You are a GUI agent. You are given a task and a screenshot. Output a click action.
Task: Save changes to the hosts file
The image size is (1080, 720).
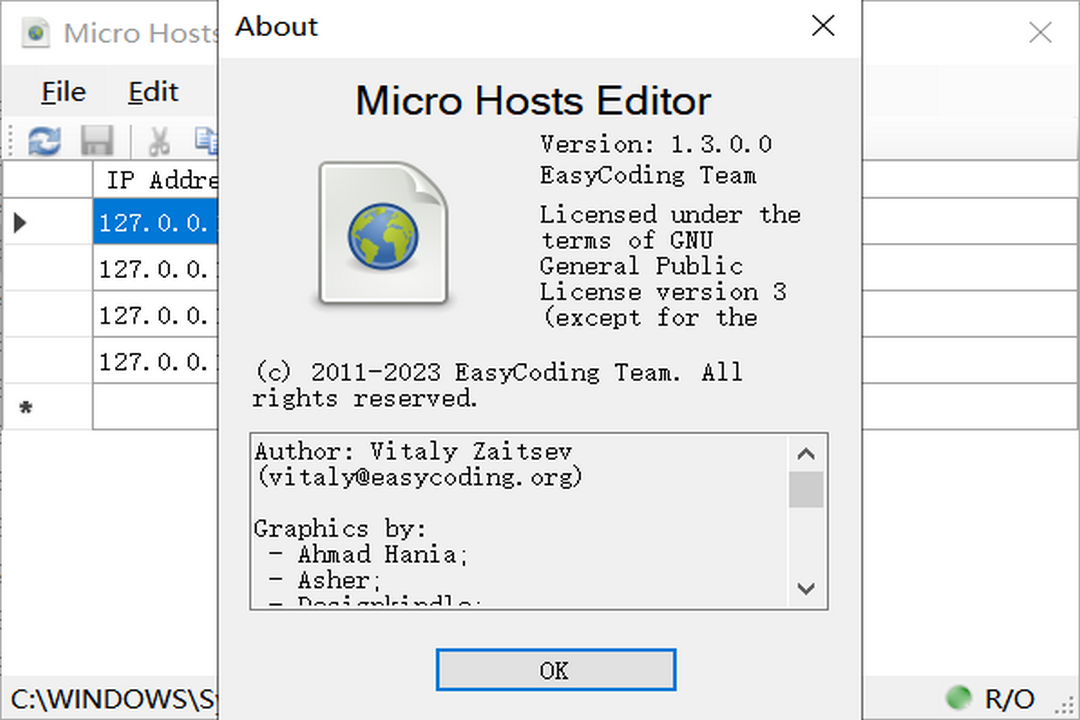tap(97, 140)
